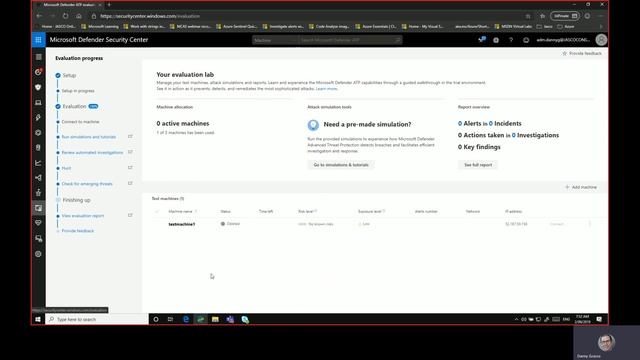Toggle the select-all machines checkmark
Screen dimensions: 640x360
tap(157, 211)
